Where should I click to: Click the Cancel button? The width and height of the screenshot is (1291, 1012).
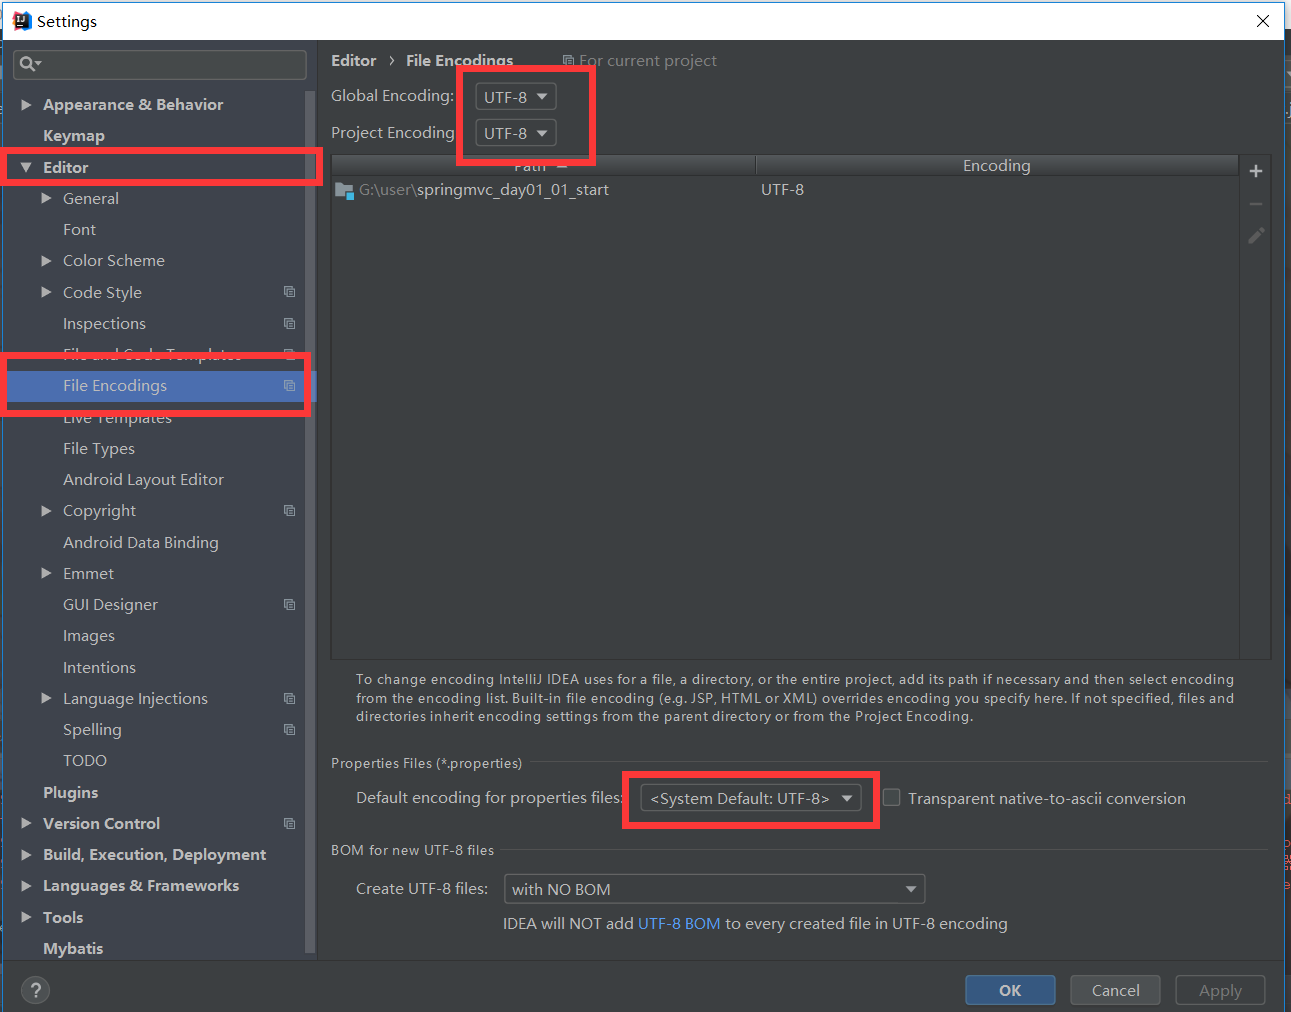[x=1115, y=990]
